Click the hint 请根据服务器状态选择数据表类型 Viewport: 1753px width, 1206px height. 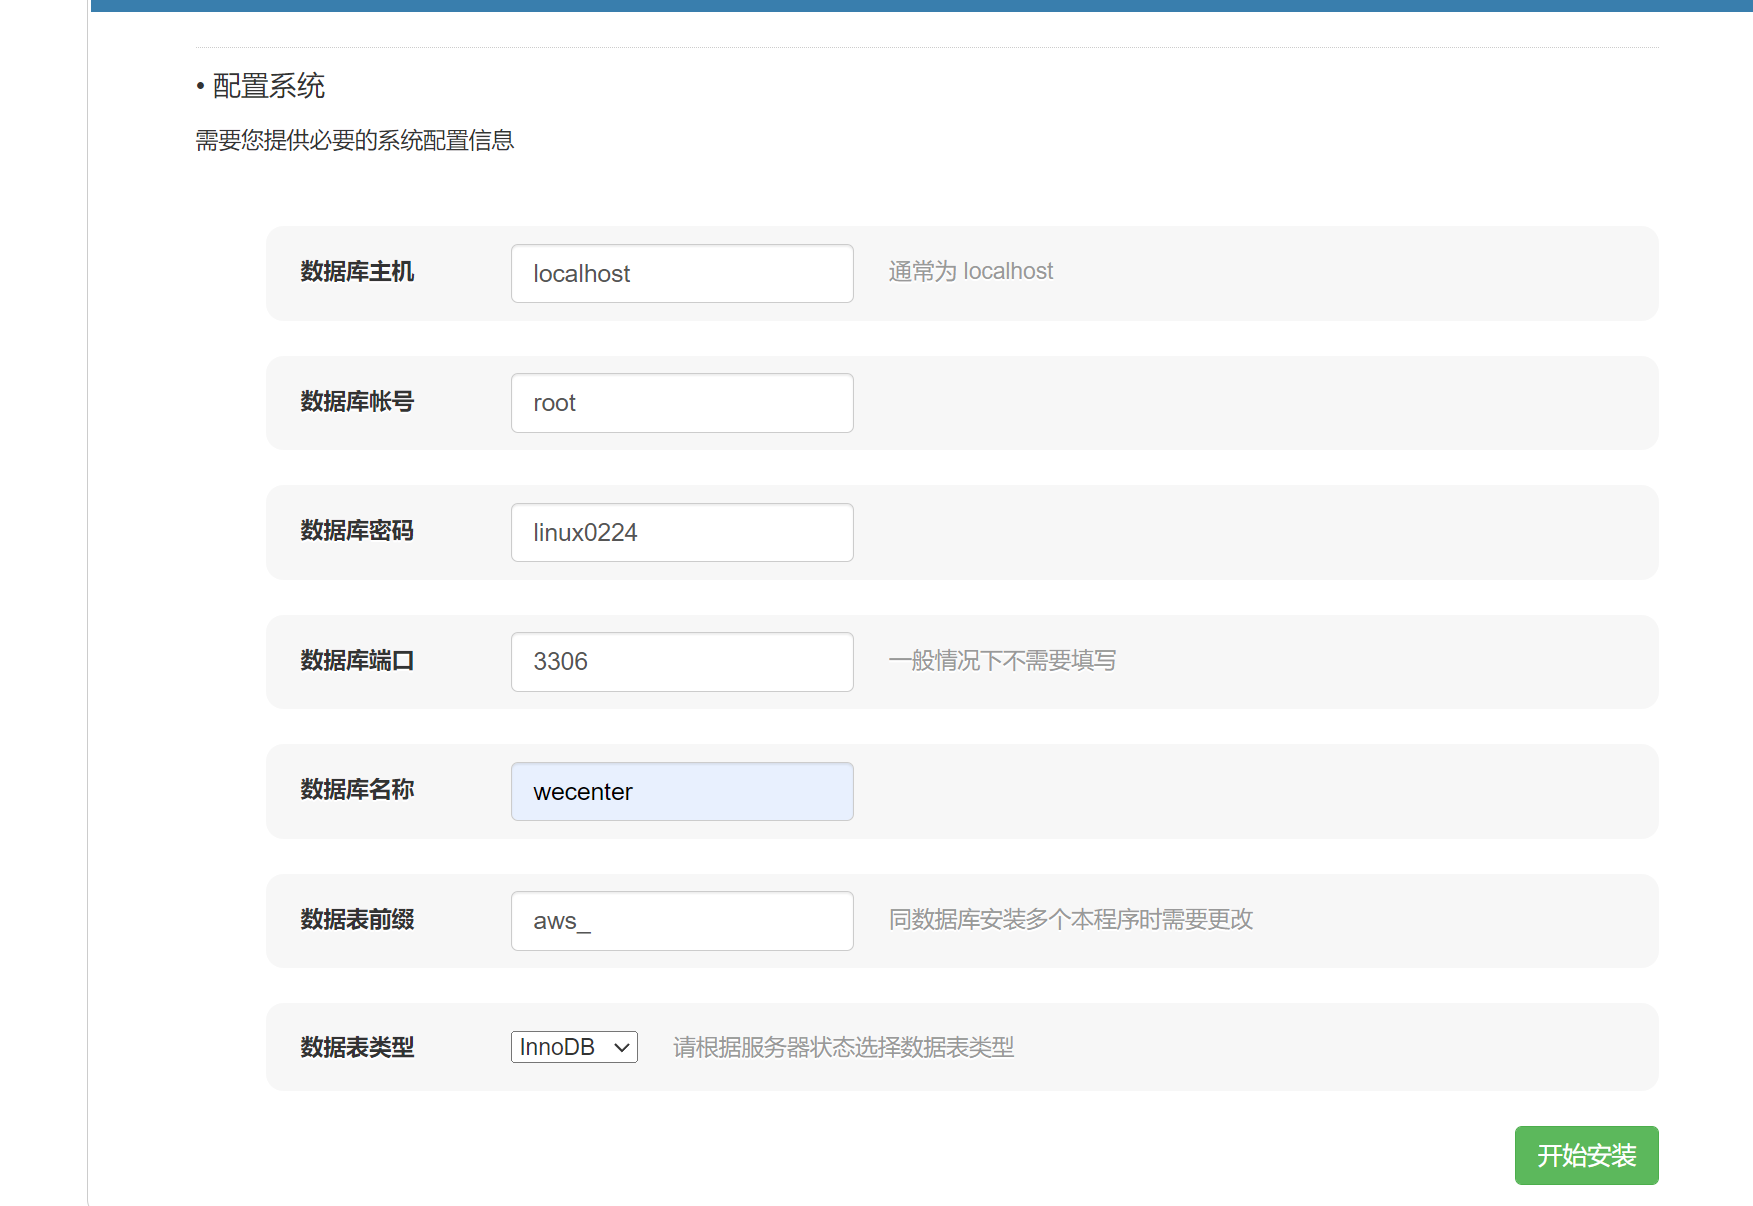(x=843, y=1048)
